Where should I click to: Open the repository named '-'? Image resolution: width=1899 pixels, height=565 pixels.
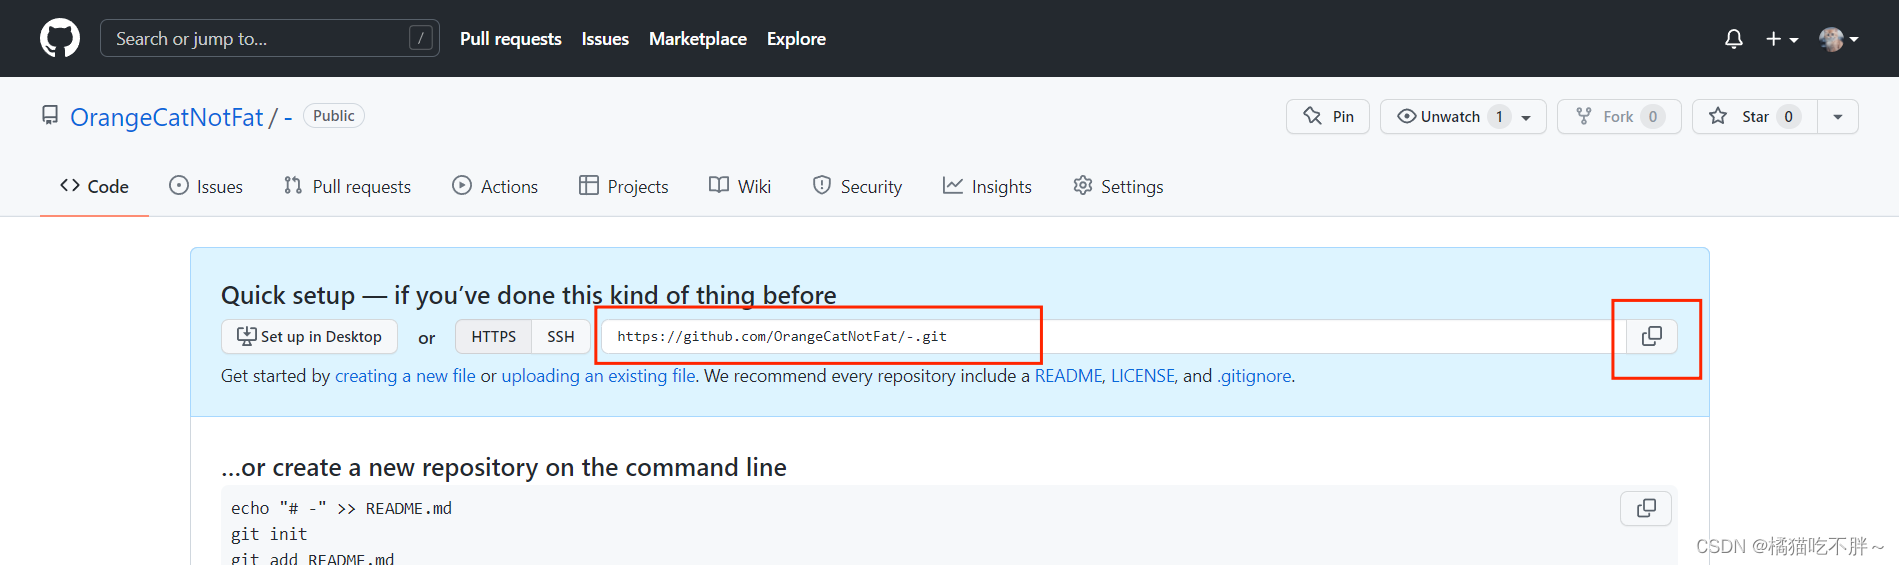tap(288, 117)
